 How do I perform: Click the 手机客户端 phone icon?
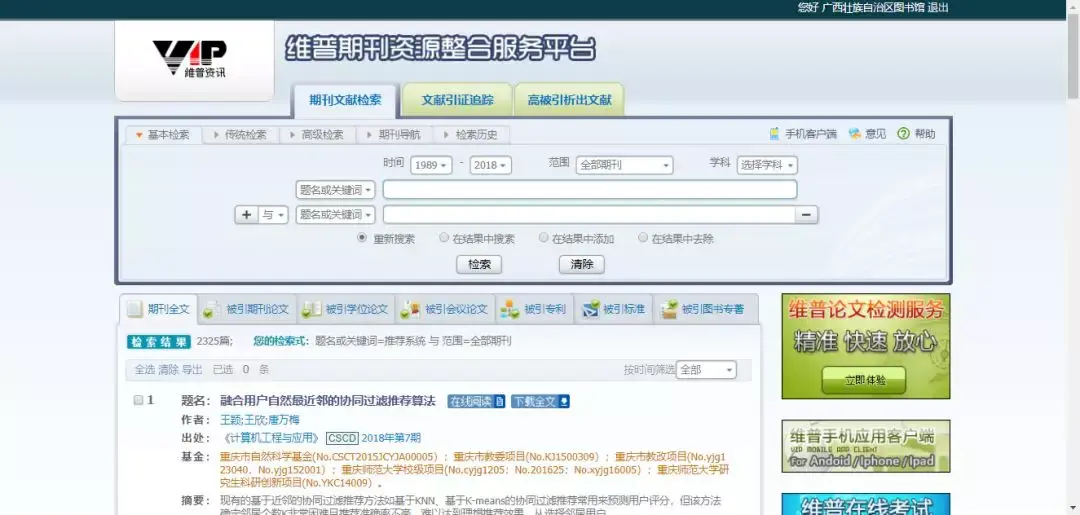tap(775, 134)
